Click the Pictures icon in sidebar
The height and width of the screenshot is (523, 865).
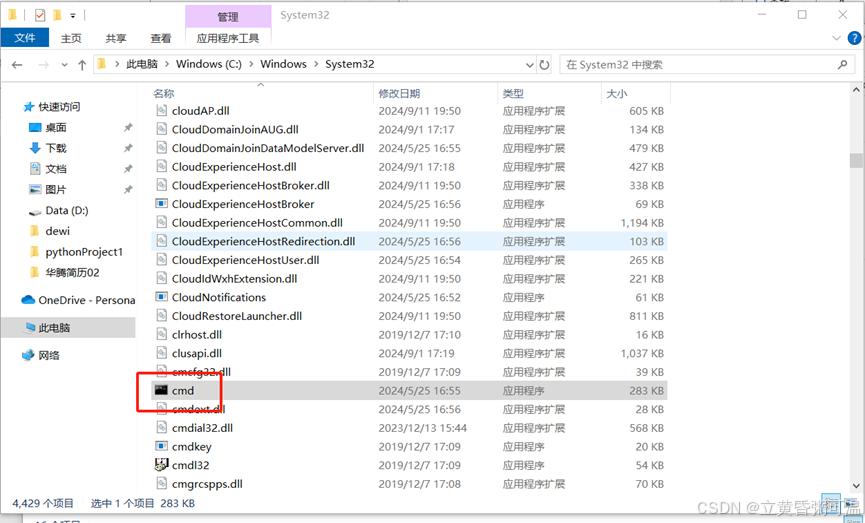coord(35,190)
